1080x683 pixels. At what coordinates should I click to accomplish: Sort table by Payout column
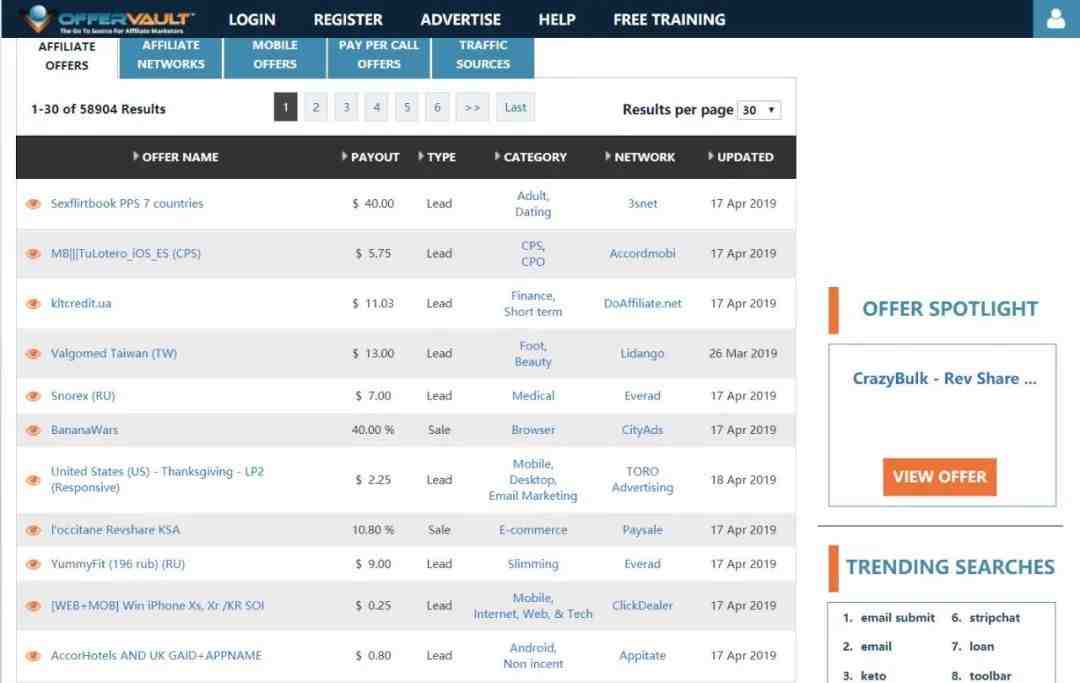pos(371,157)
